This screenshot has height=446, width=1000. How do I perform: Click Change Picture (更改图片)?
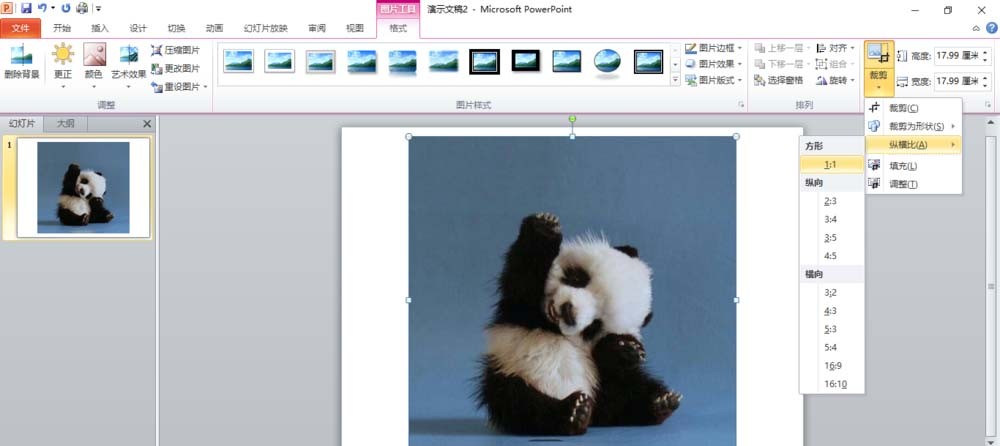pyautogui.click(x=175, y=68)
